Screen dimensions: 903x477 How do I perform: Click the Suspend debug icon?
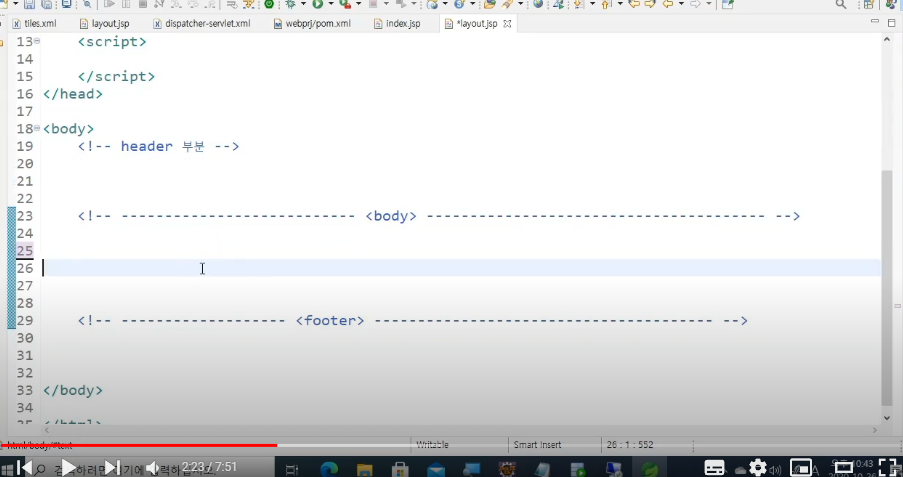click(126, 5)
